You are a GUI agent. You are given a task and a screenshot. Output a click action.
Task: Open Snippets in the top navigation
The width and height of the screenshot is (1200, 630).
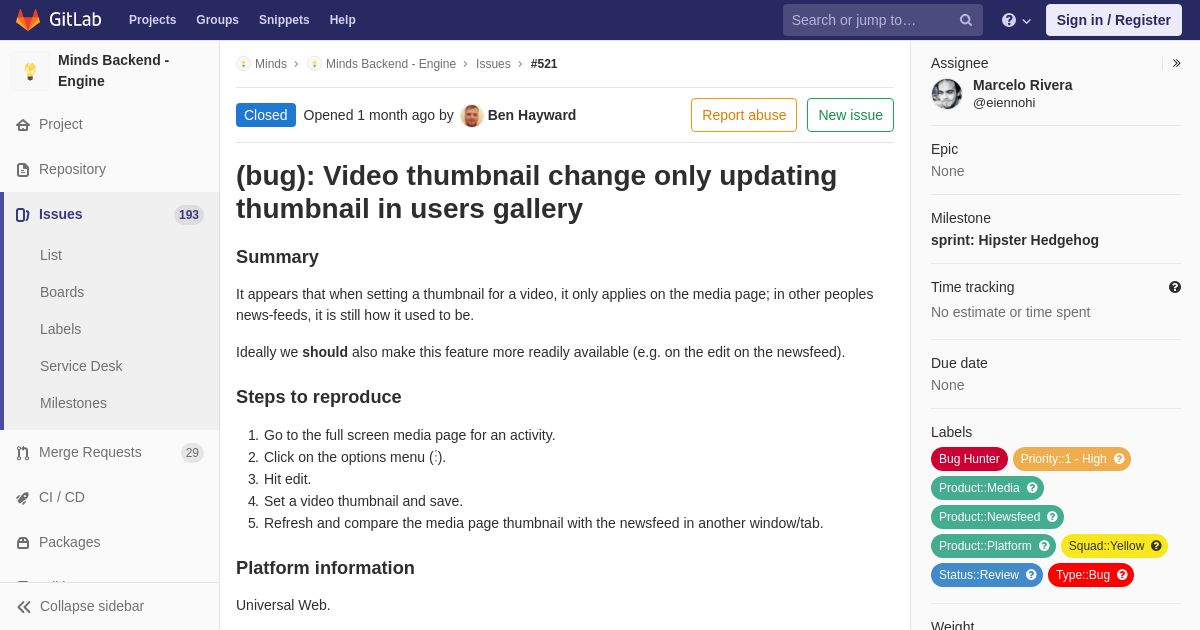click(284, 20)
